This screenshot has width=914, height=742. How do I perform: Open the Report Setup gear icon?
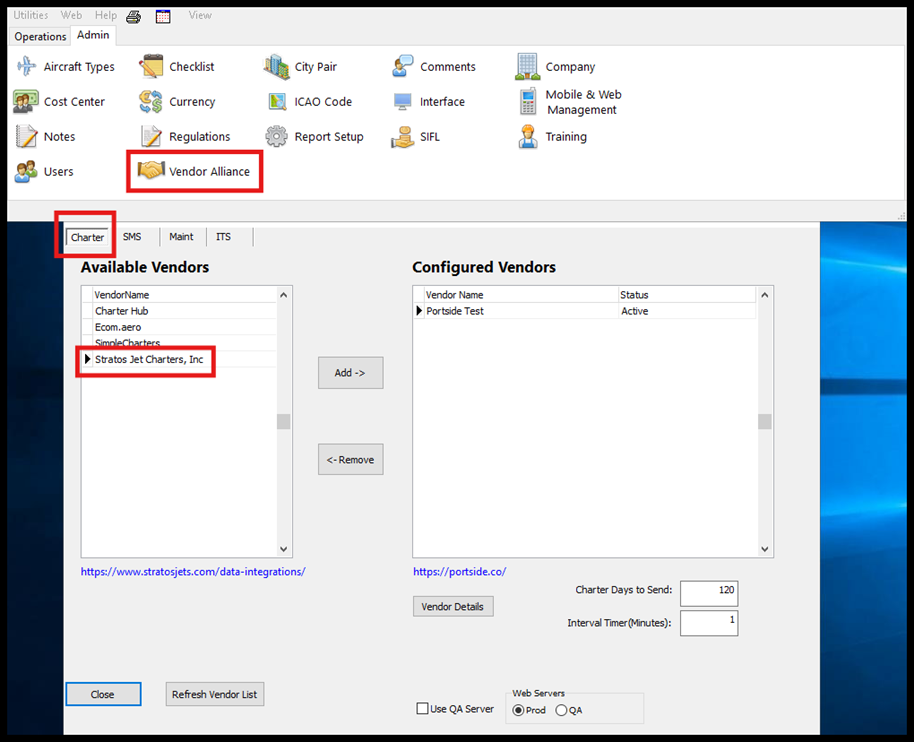[x=277, y=137]
